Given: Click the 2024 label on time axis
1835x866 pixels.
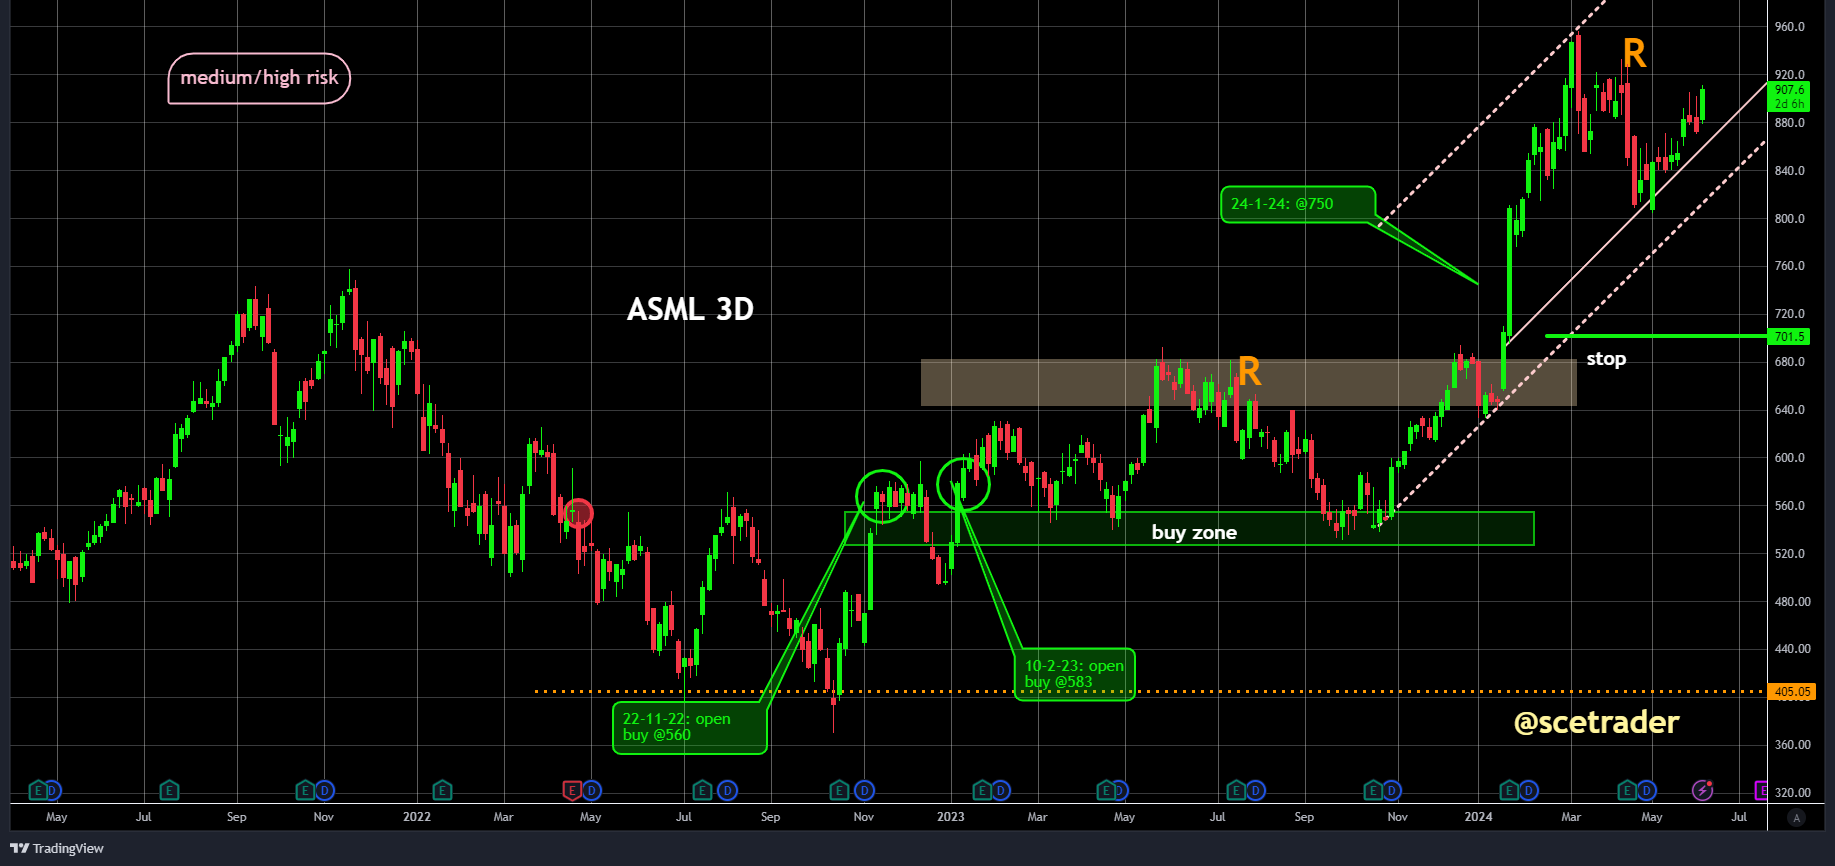Looking at the screenshot, I should click(1479, 817).
